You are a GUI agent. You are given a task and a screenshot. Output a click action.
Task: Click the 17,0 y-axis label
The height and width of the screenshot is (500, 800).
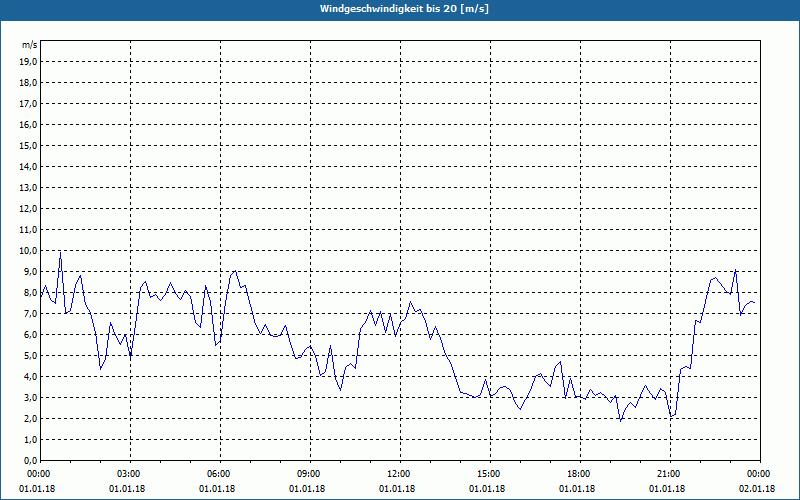click(x=28, y=104)
